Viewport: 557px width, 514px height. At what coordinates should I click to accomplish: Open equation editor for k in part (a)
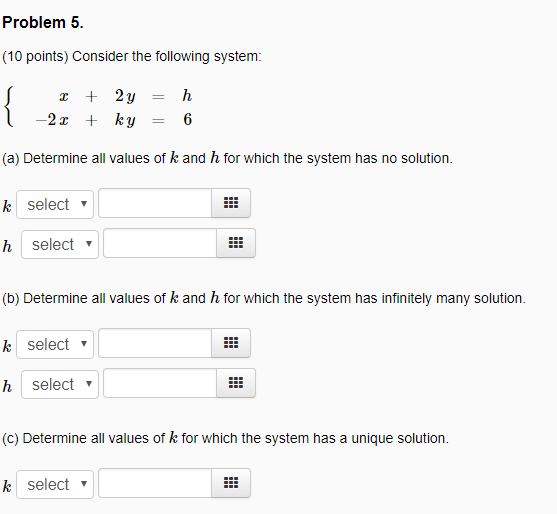click(x=231, y=203)
